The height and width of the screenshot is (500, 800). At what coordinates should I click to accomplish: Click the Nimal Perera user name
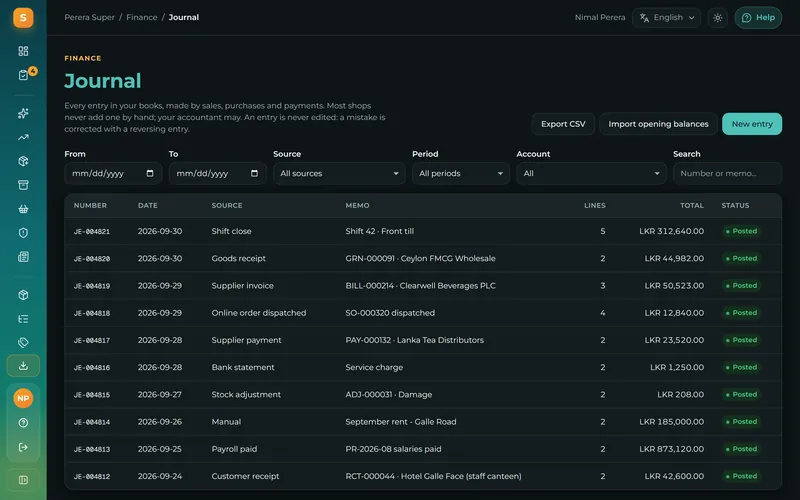pos(600,17)
